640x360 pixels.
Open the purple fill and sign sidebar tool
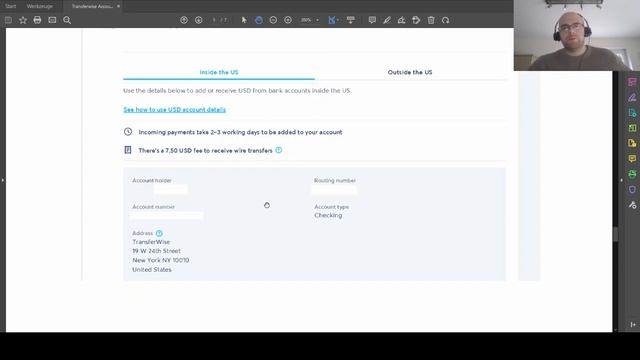click(632, 98)
